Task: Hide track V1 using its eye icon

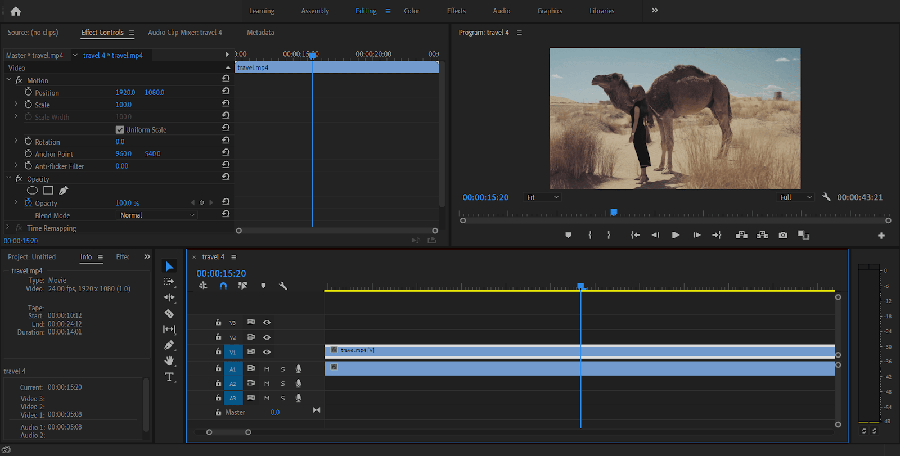Action: pyautogui.click(x=267, y=352)
